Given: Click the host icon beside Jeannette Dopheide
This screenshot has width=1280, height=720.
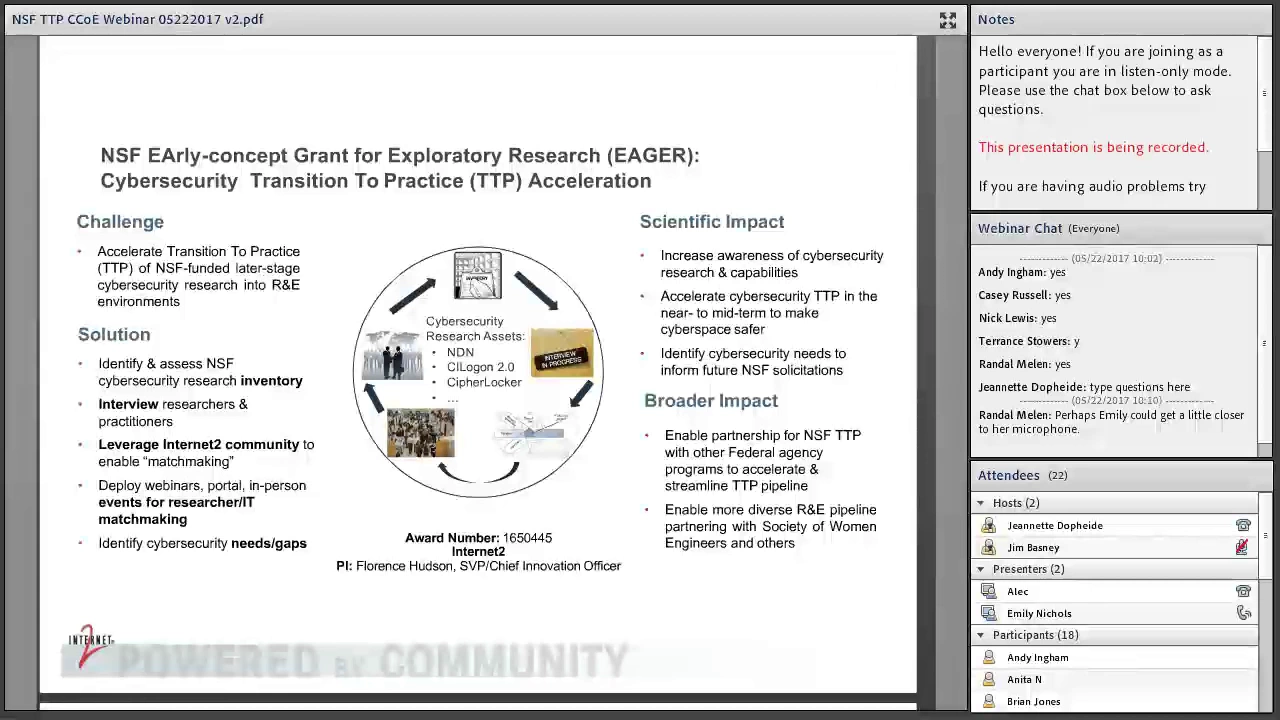Looking at the screenshot, I should point(989,526).
